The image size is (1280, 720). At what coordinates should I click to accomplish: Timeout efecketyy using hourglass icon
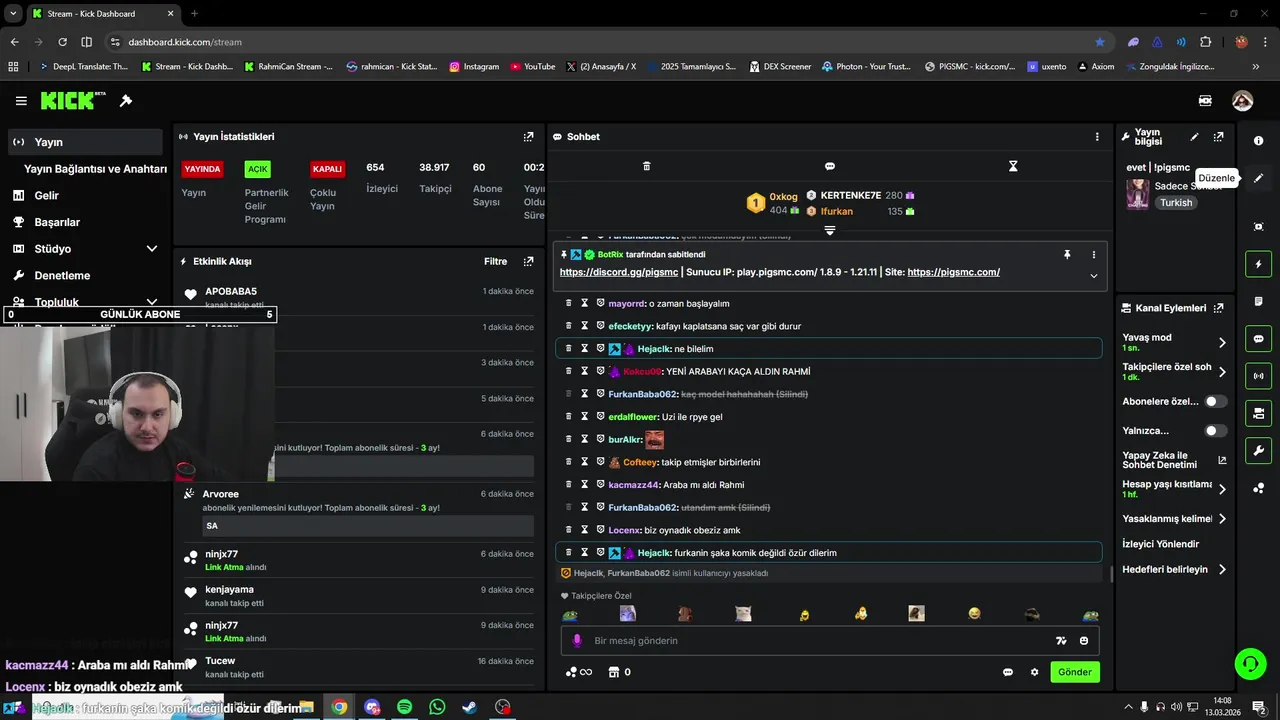click(x=585, y=326)
